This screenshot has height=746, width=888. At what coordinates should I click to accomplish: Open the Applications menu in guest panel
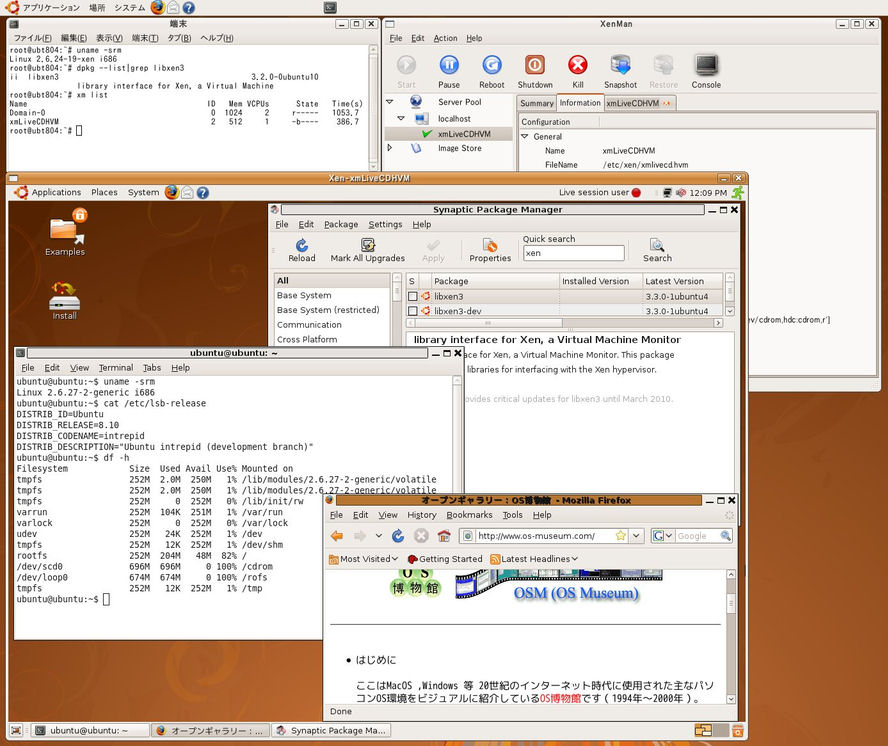point(56,193)
